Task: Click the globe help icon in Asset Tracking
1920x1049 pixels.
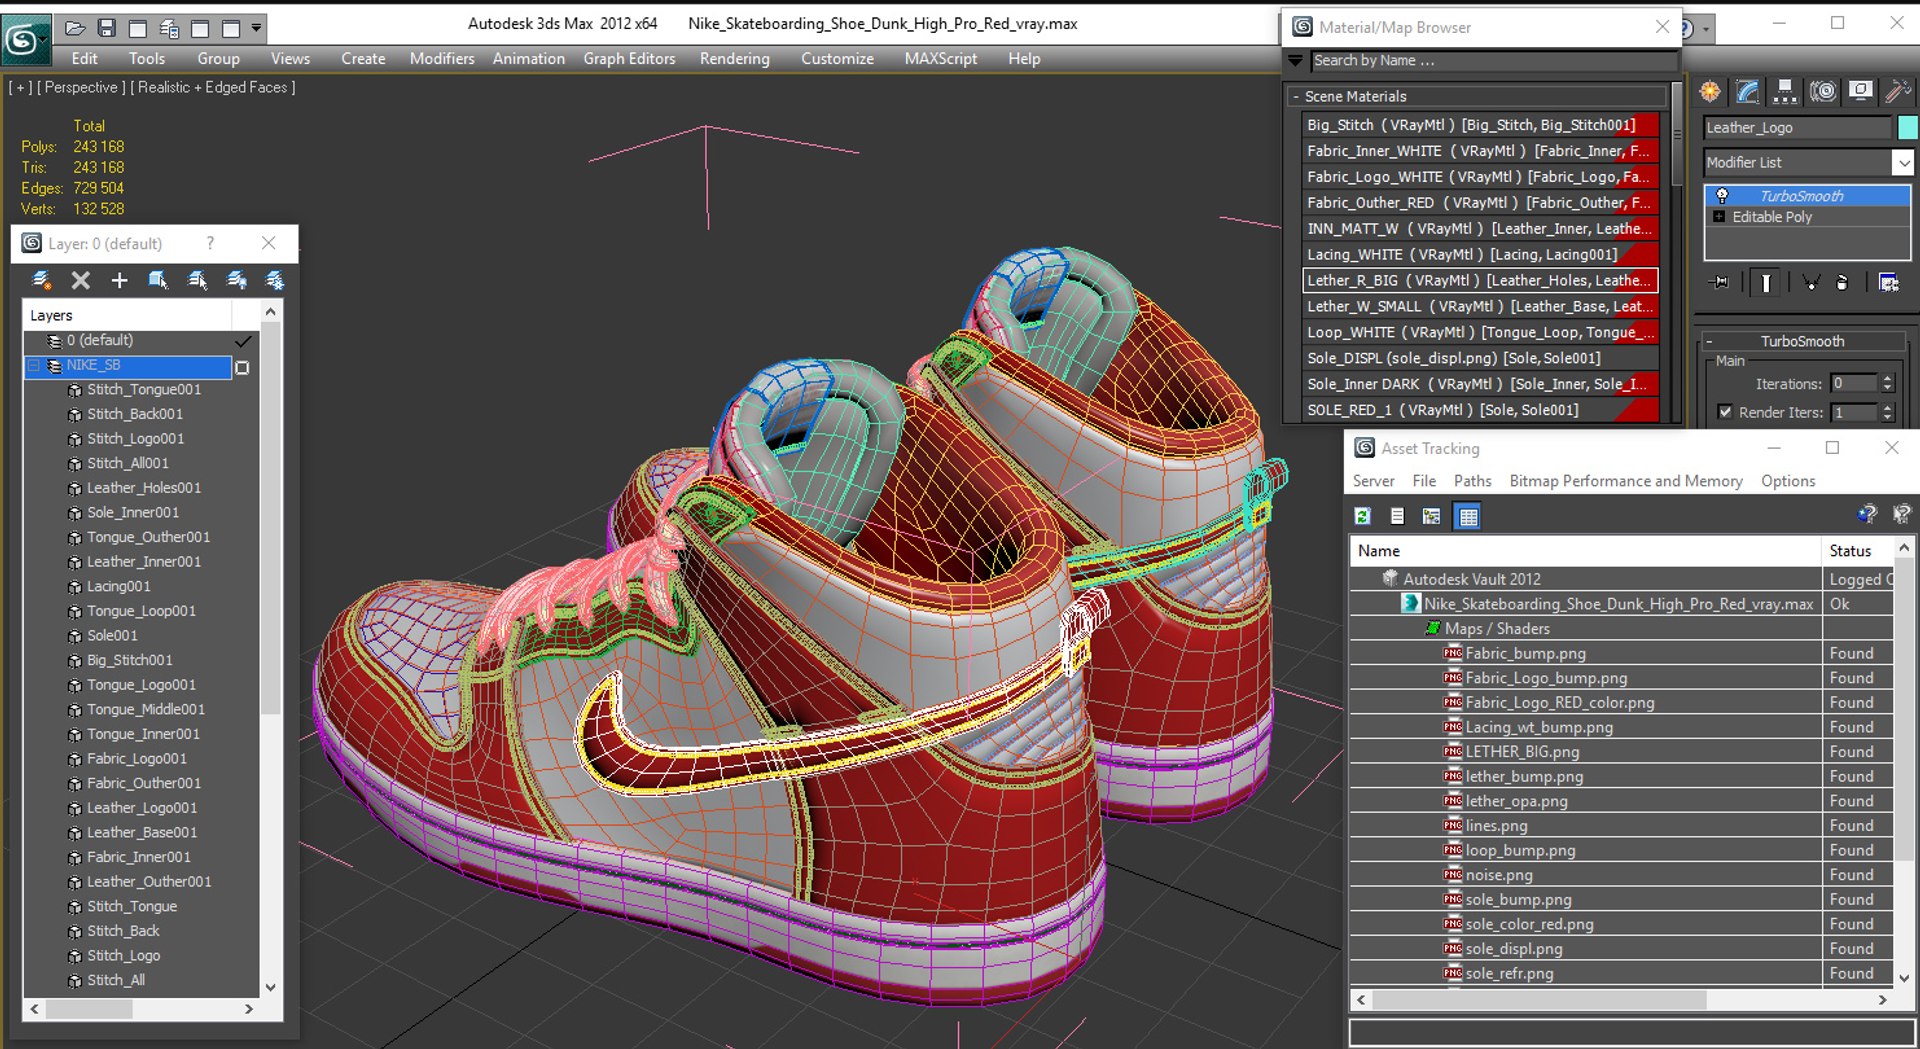Action: click(1866, 514)
